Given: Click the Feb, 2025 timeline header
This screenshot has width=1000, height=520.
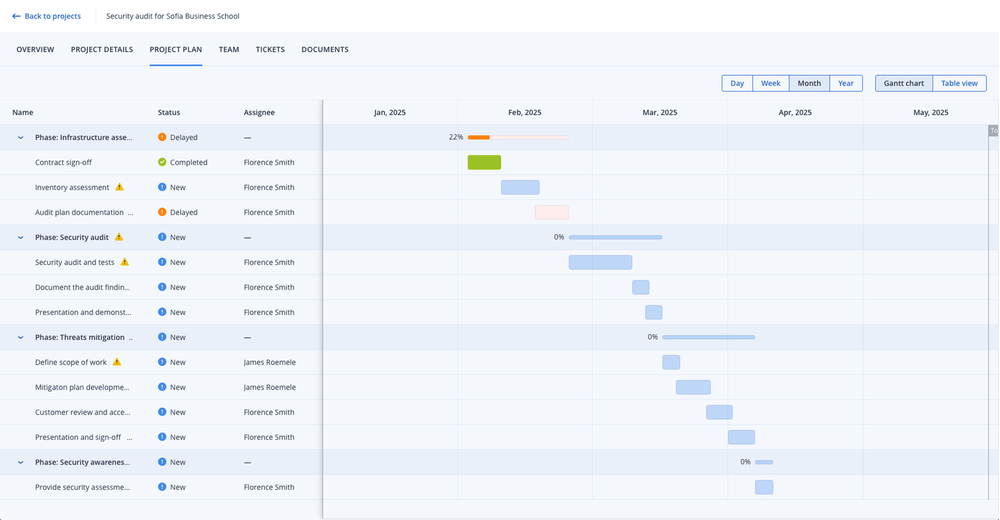Looking at the screenshot, I should [525, 112].
